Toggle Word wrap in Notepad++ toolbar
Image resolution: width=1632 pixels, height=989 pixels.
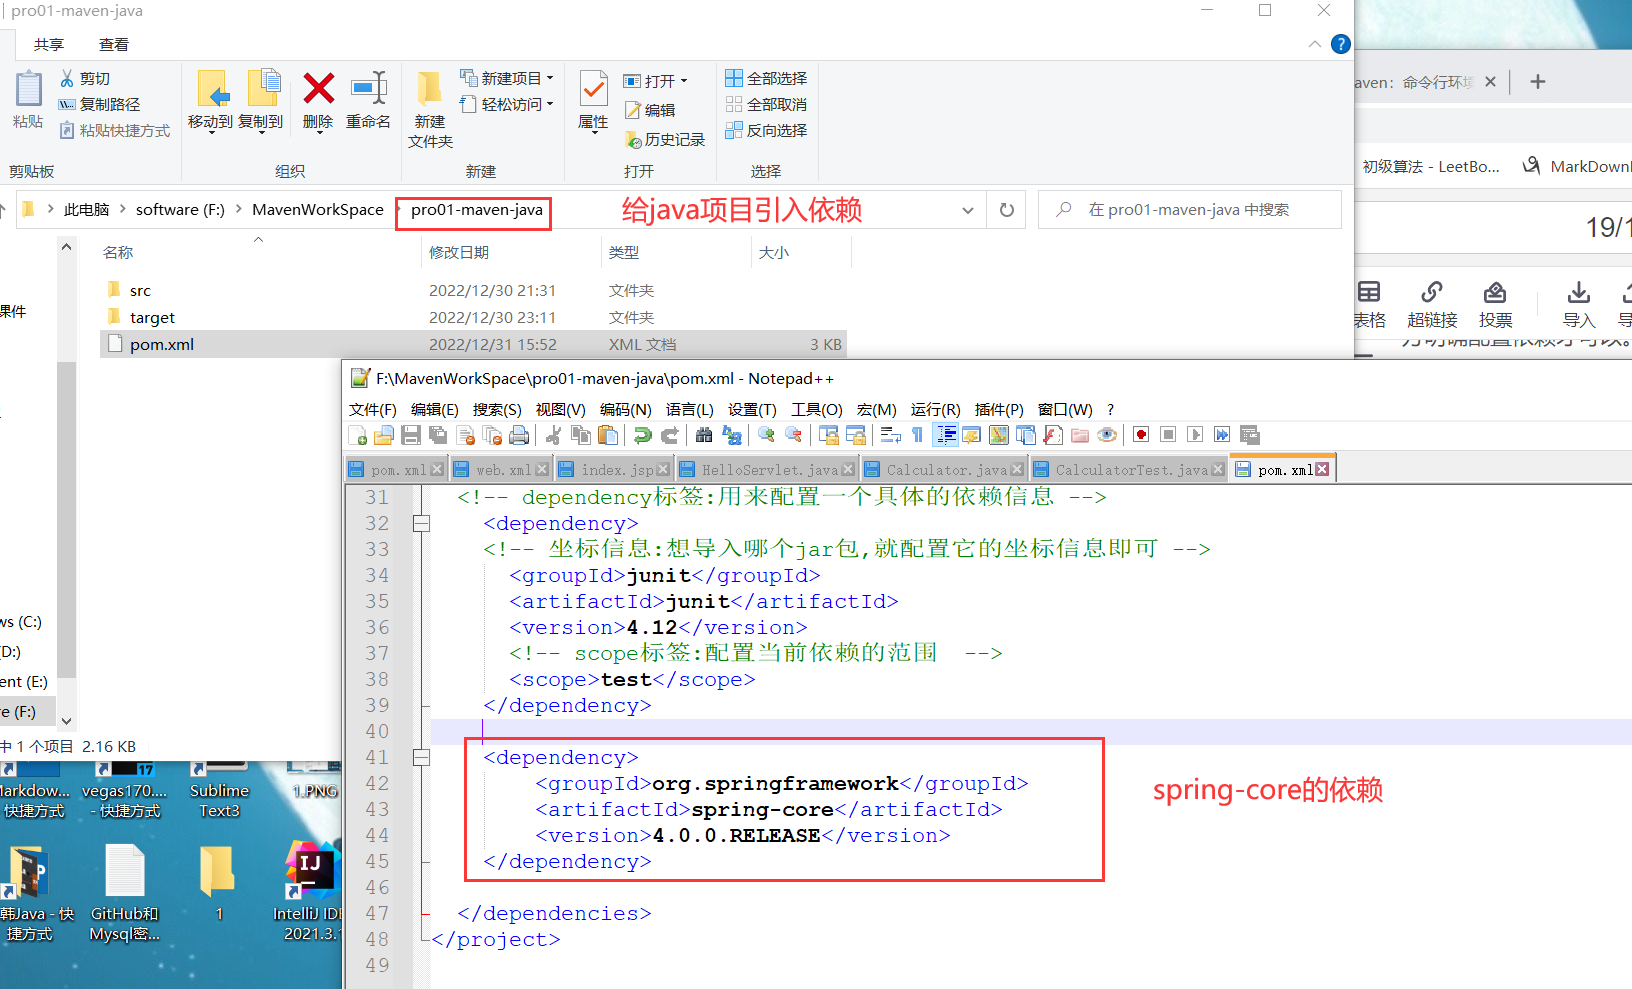pyautogui.click(x=890, y=435)
